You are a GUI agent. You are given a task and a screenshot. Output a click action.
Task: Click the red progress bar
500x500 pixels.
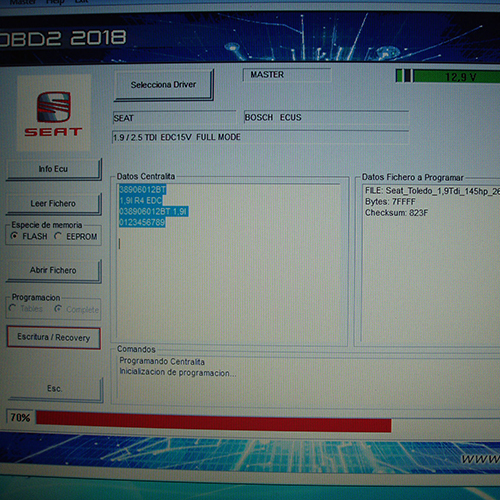click(213, 421)
